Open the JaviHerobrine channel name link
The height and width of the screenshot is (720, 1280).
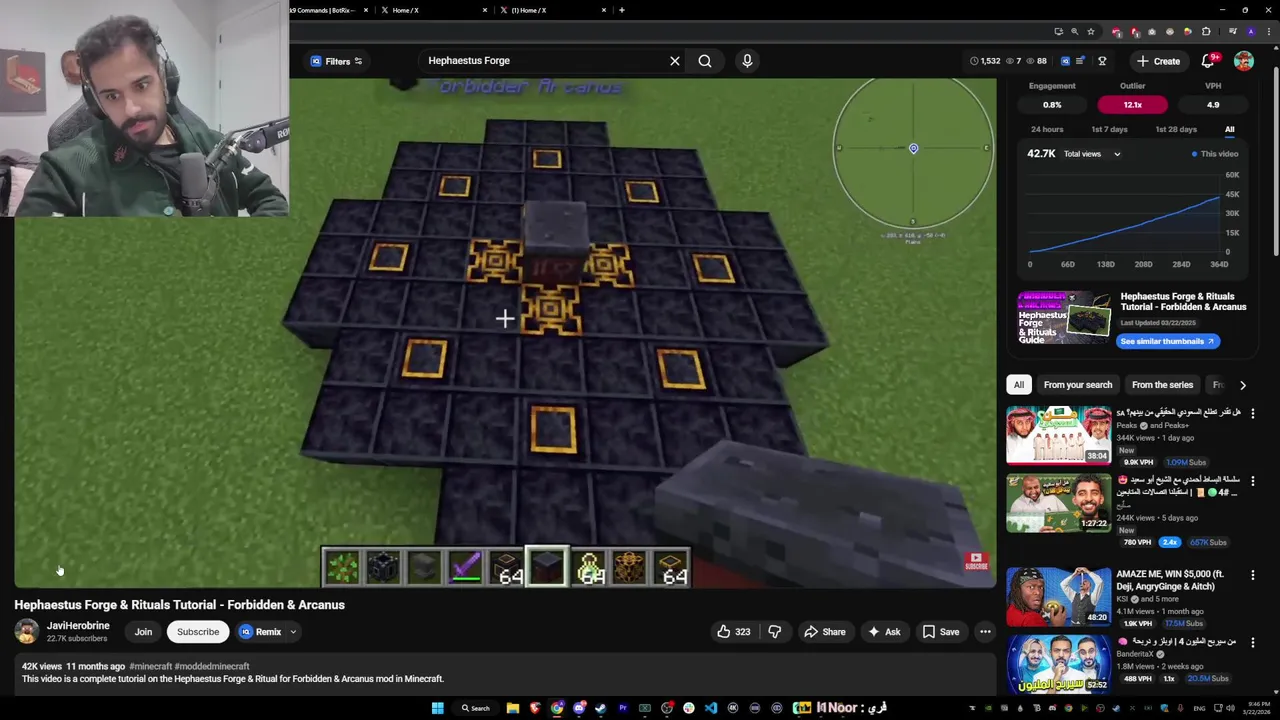78,626
